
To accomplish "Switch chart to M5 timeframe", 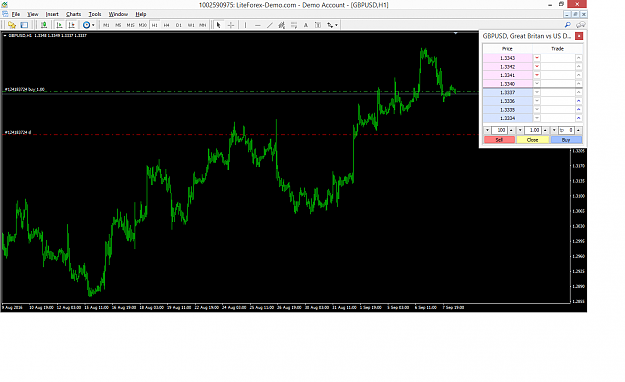I will (118, 25).
